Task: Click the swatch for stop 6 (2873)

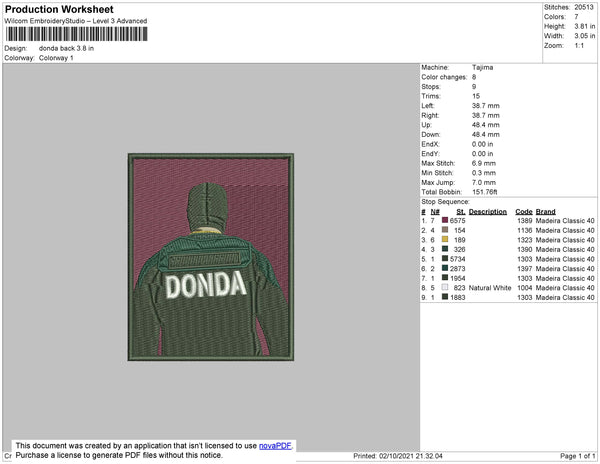Action: pos(445,268)
